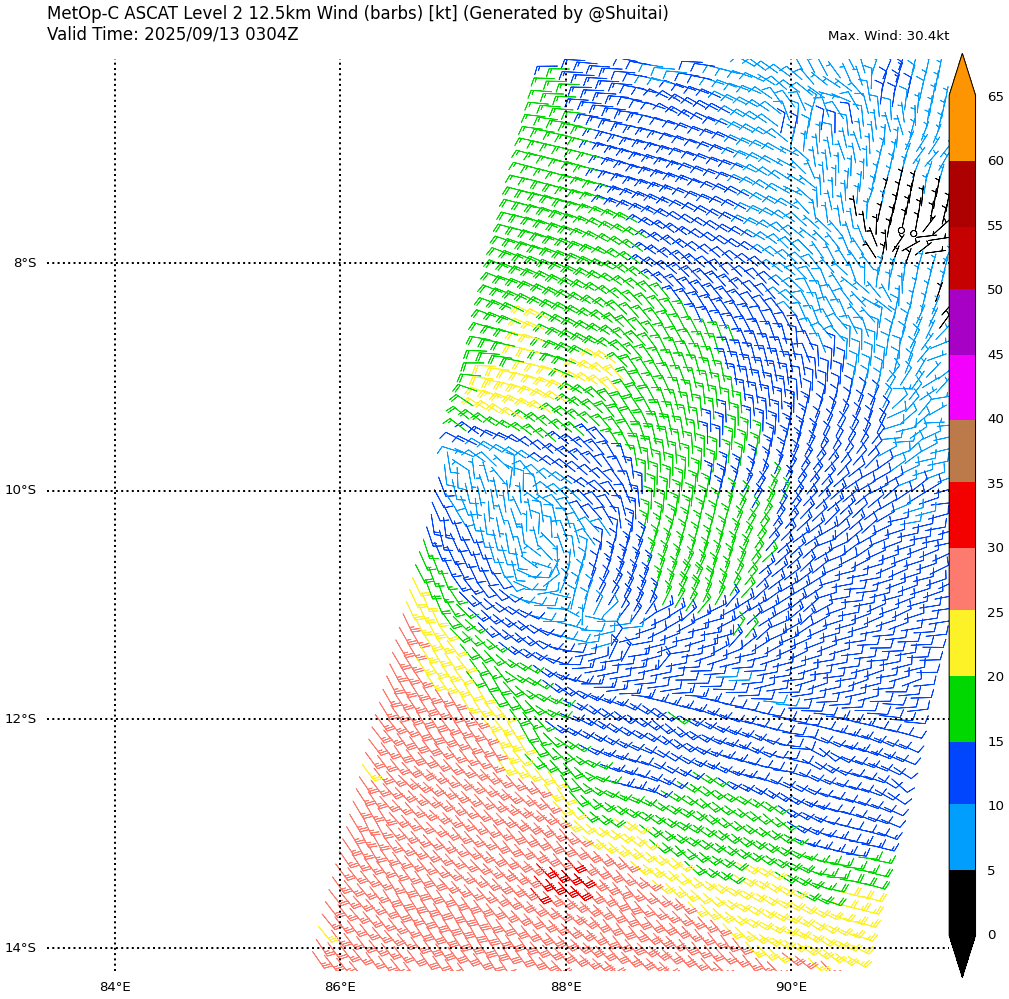Click the 84°E longitude label
The image size is (1009, 999).
point(115,987)
